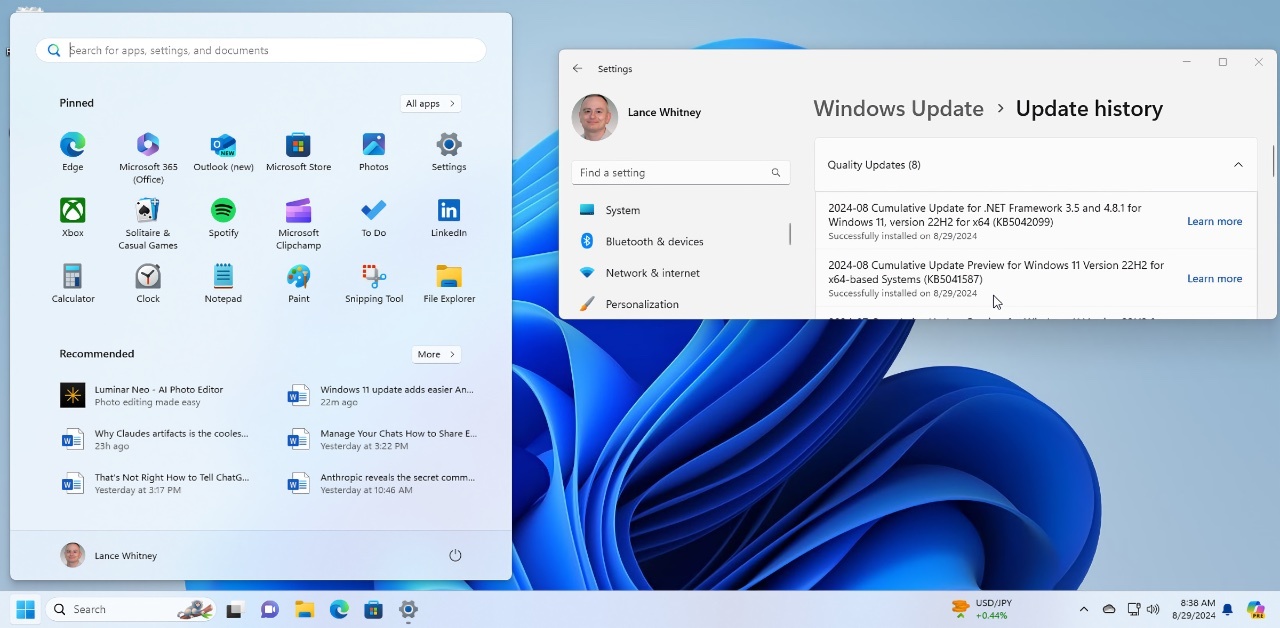Show hidden system tray icons

point(1084,609)
